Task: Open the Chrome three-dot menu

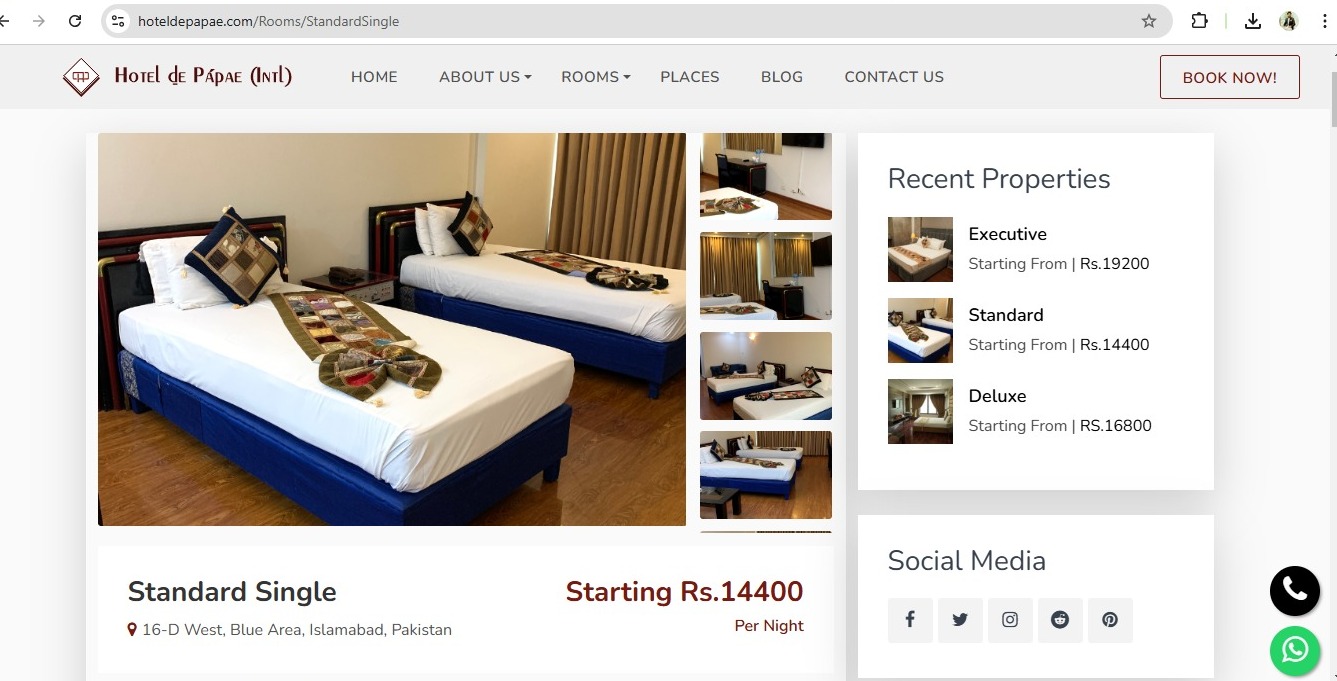Action: click(1324, 21)
